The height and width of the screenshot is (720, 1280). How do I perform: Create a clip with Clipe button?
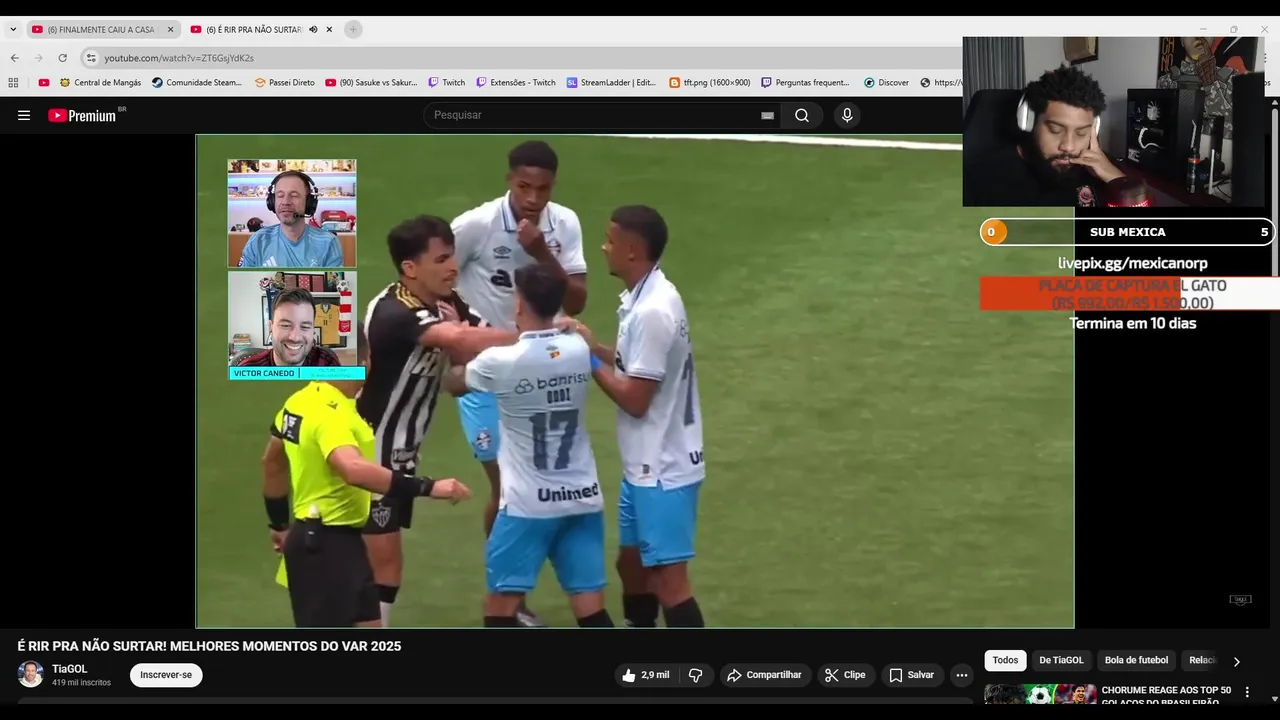coord(845,675)
